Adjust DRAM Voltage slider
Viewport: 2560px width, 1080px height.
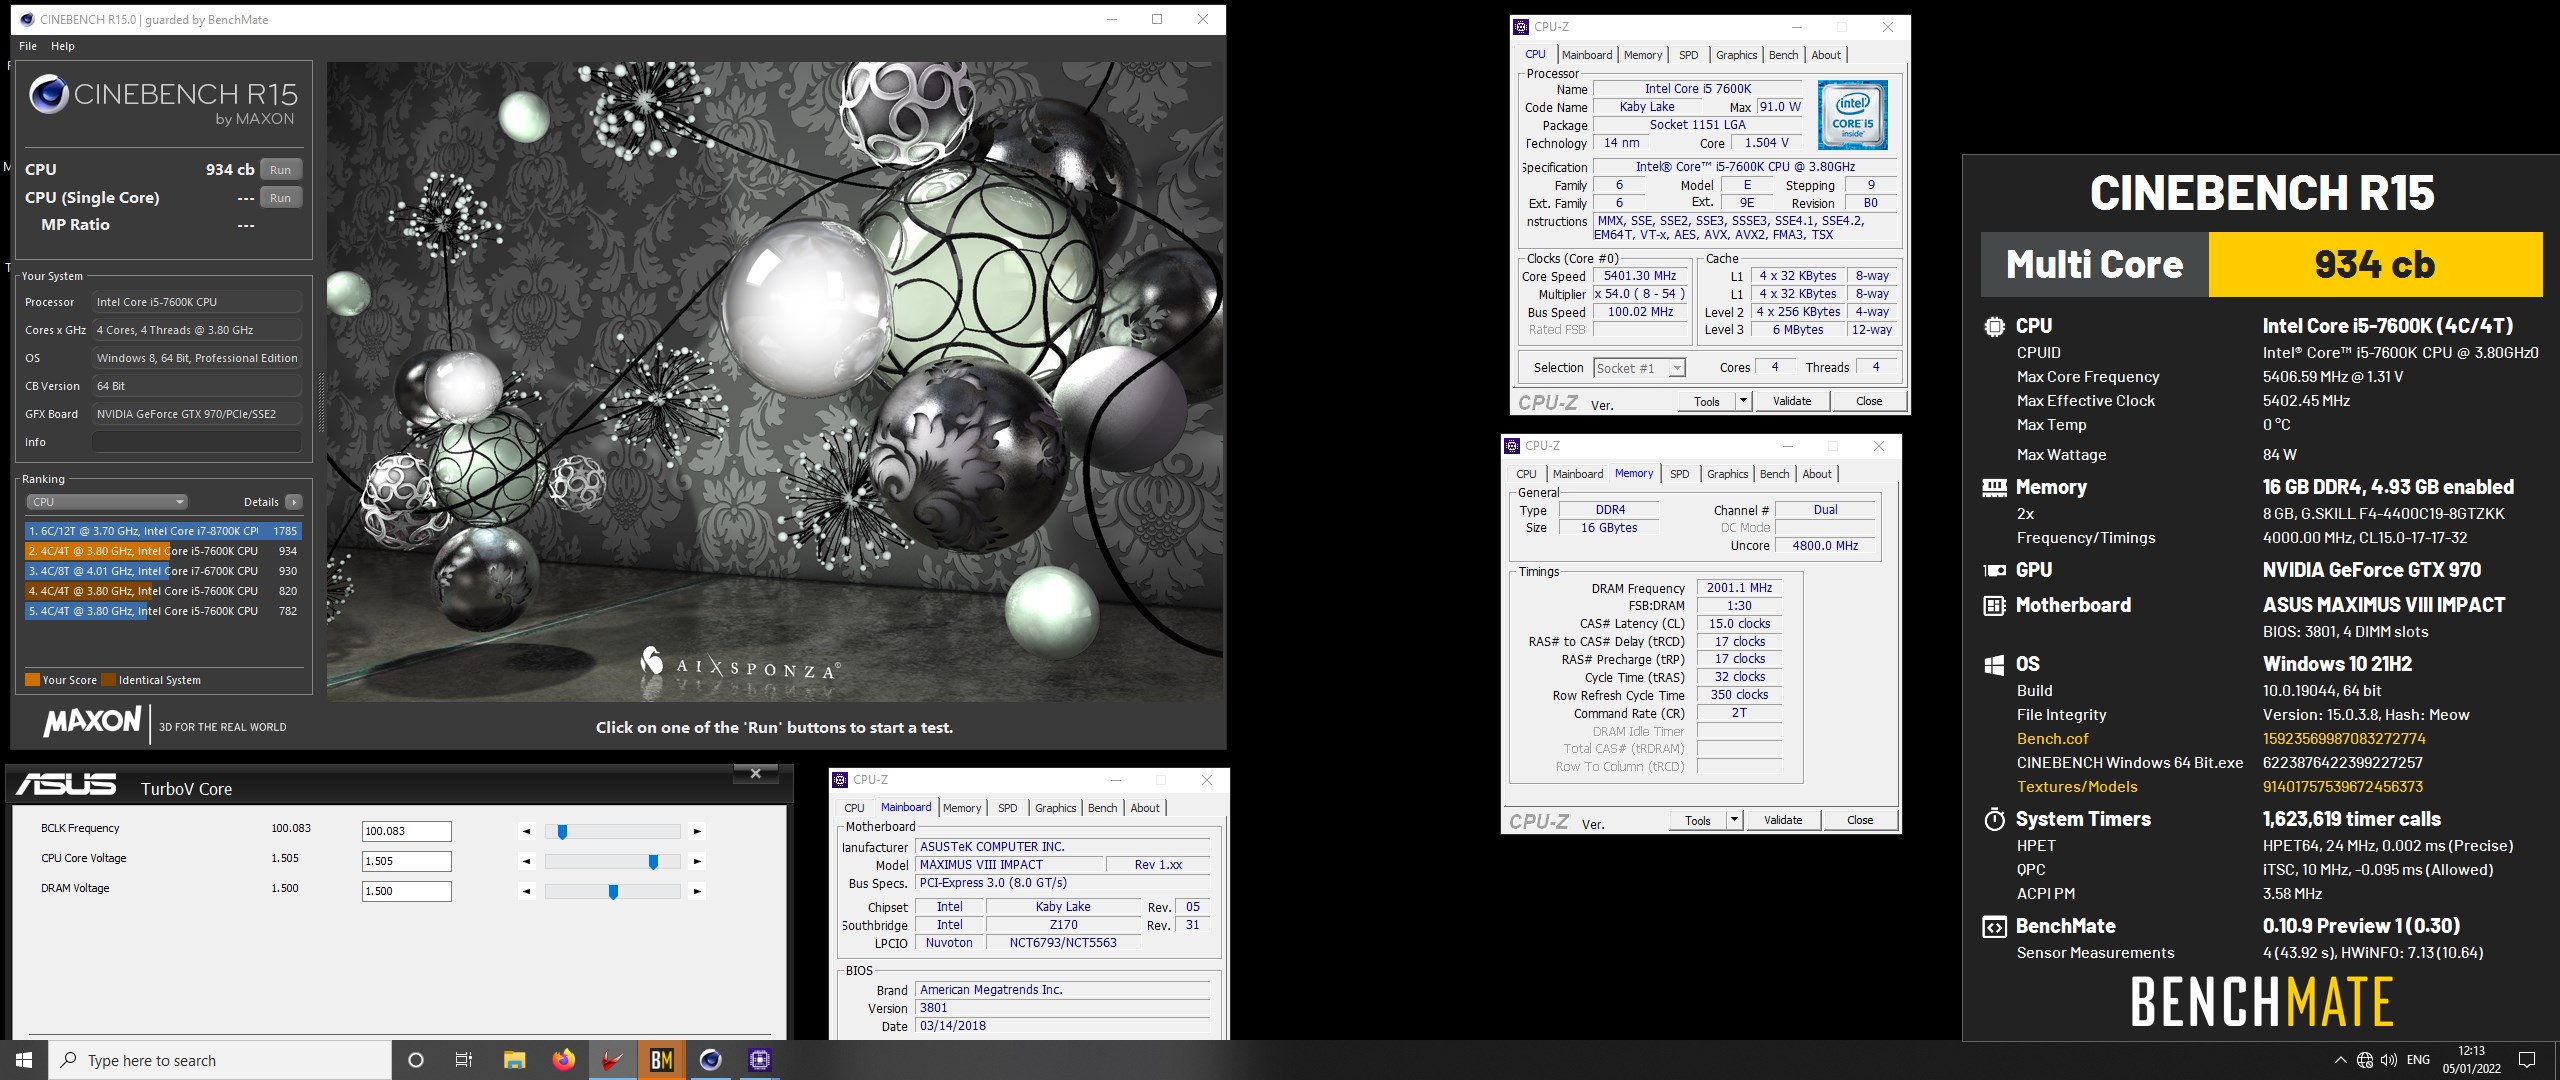click(612, 891)
